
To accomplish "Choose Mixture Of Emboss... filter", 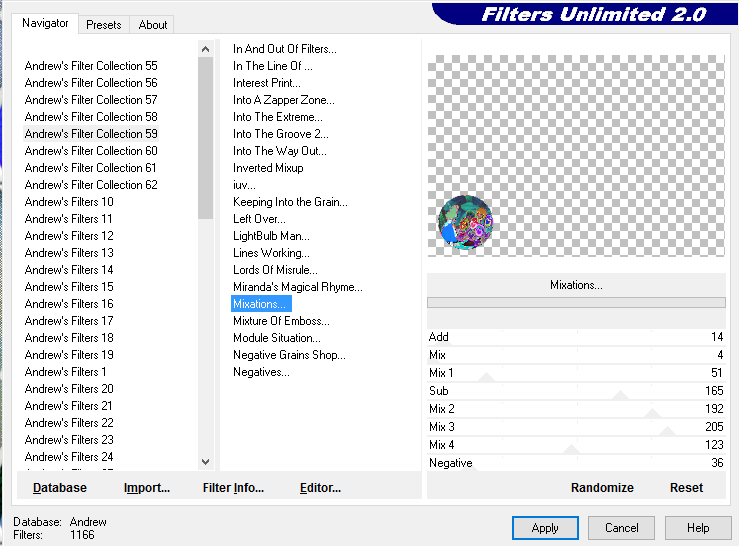I will [x=281, y=321].
